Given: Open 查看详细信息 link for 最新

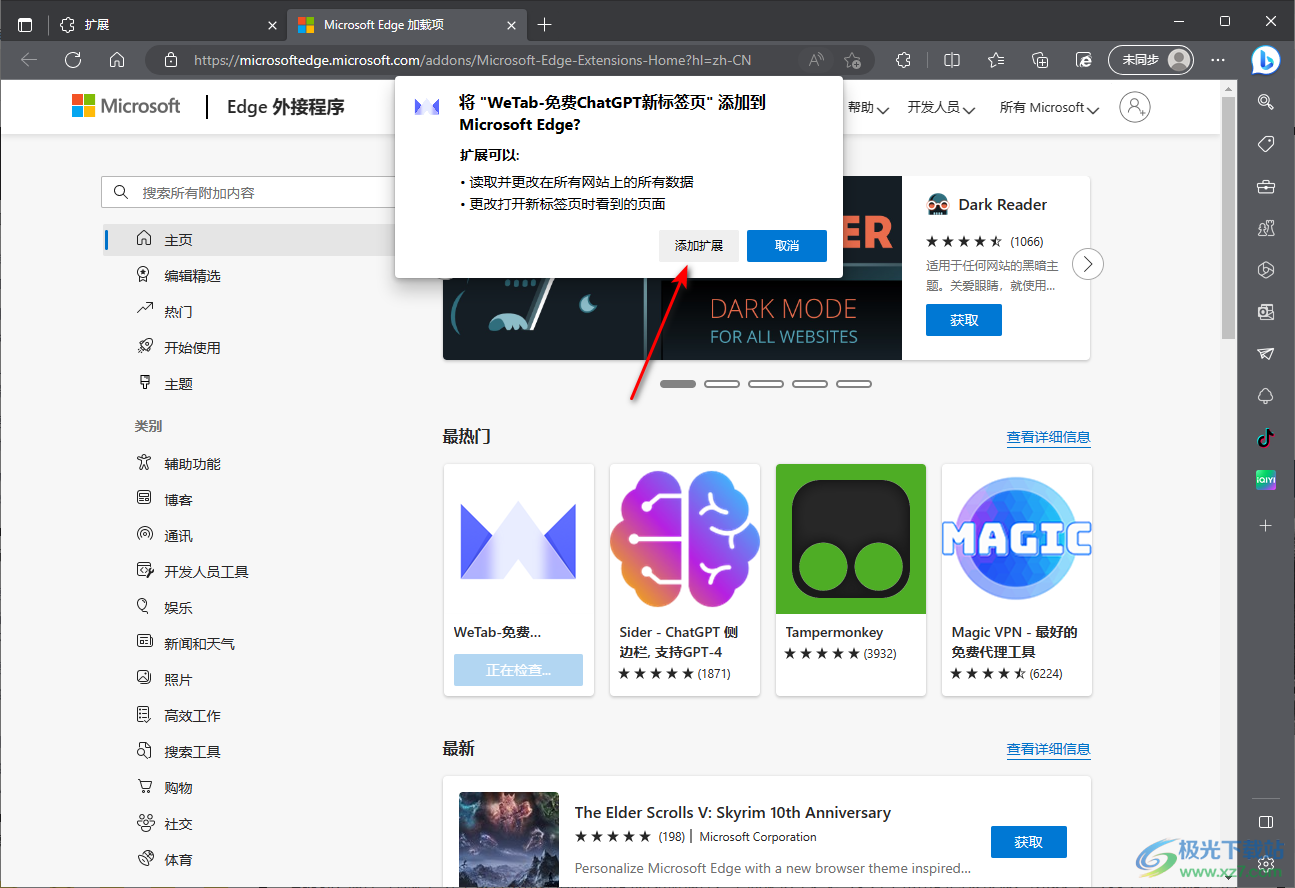Looking at the screenshot, I should (1048, 749).
